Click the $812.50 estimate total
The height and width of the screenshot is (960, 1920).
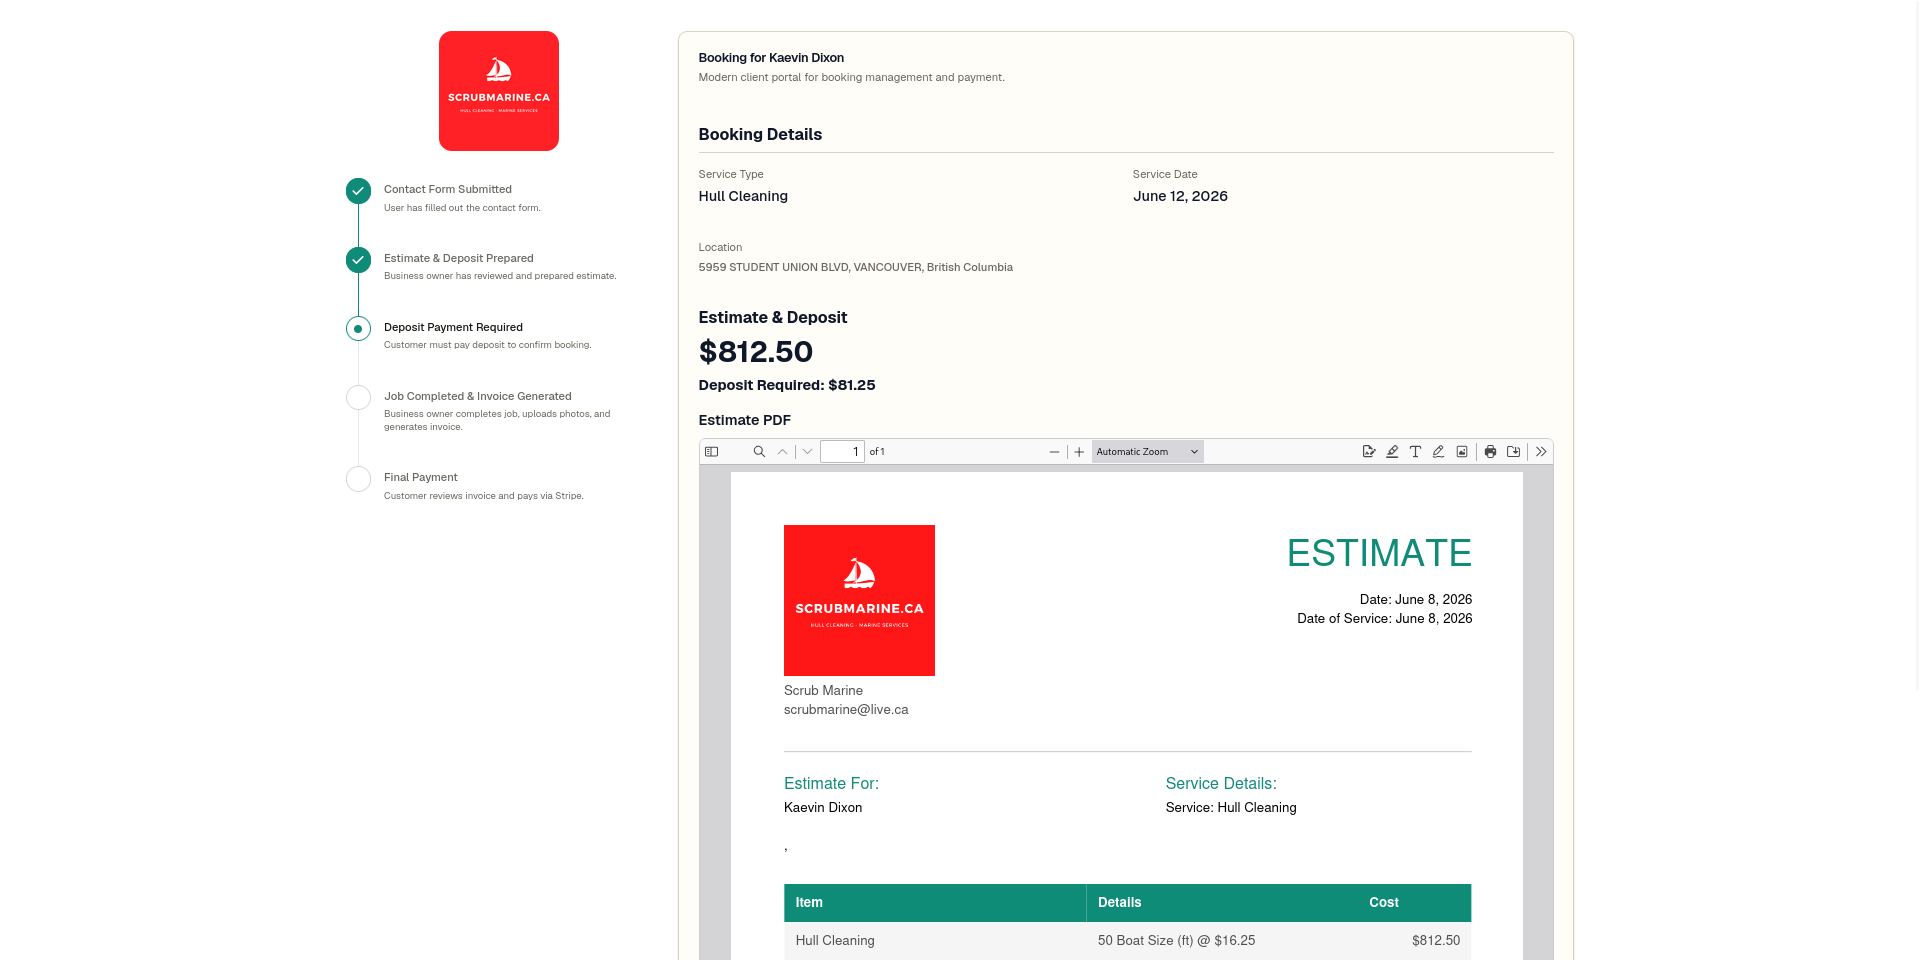[756, 352]
